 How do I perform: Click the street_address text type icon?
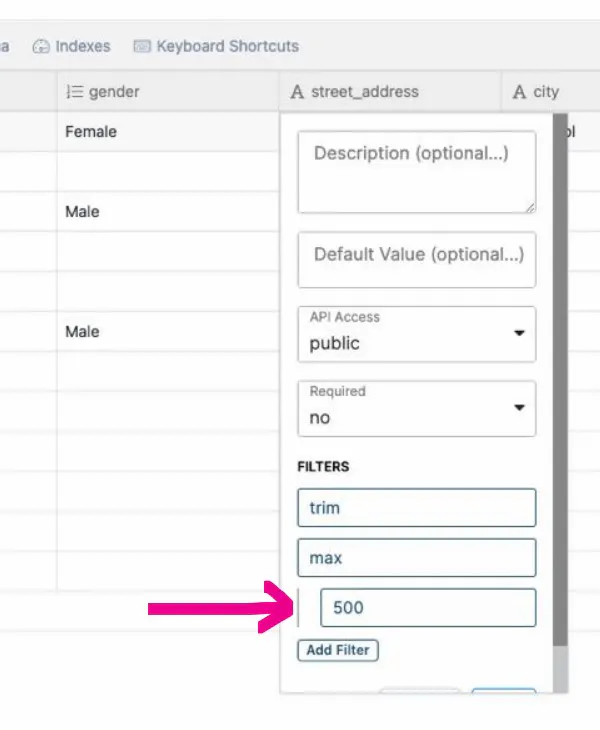click(297, 92)
